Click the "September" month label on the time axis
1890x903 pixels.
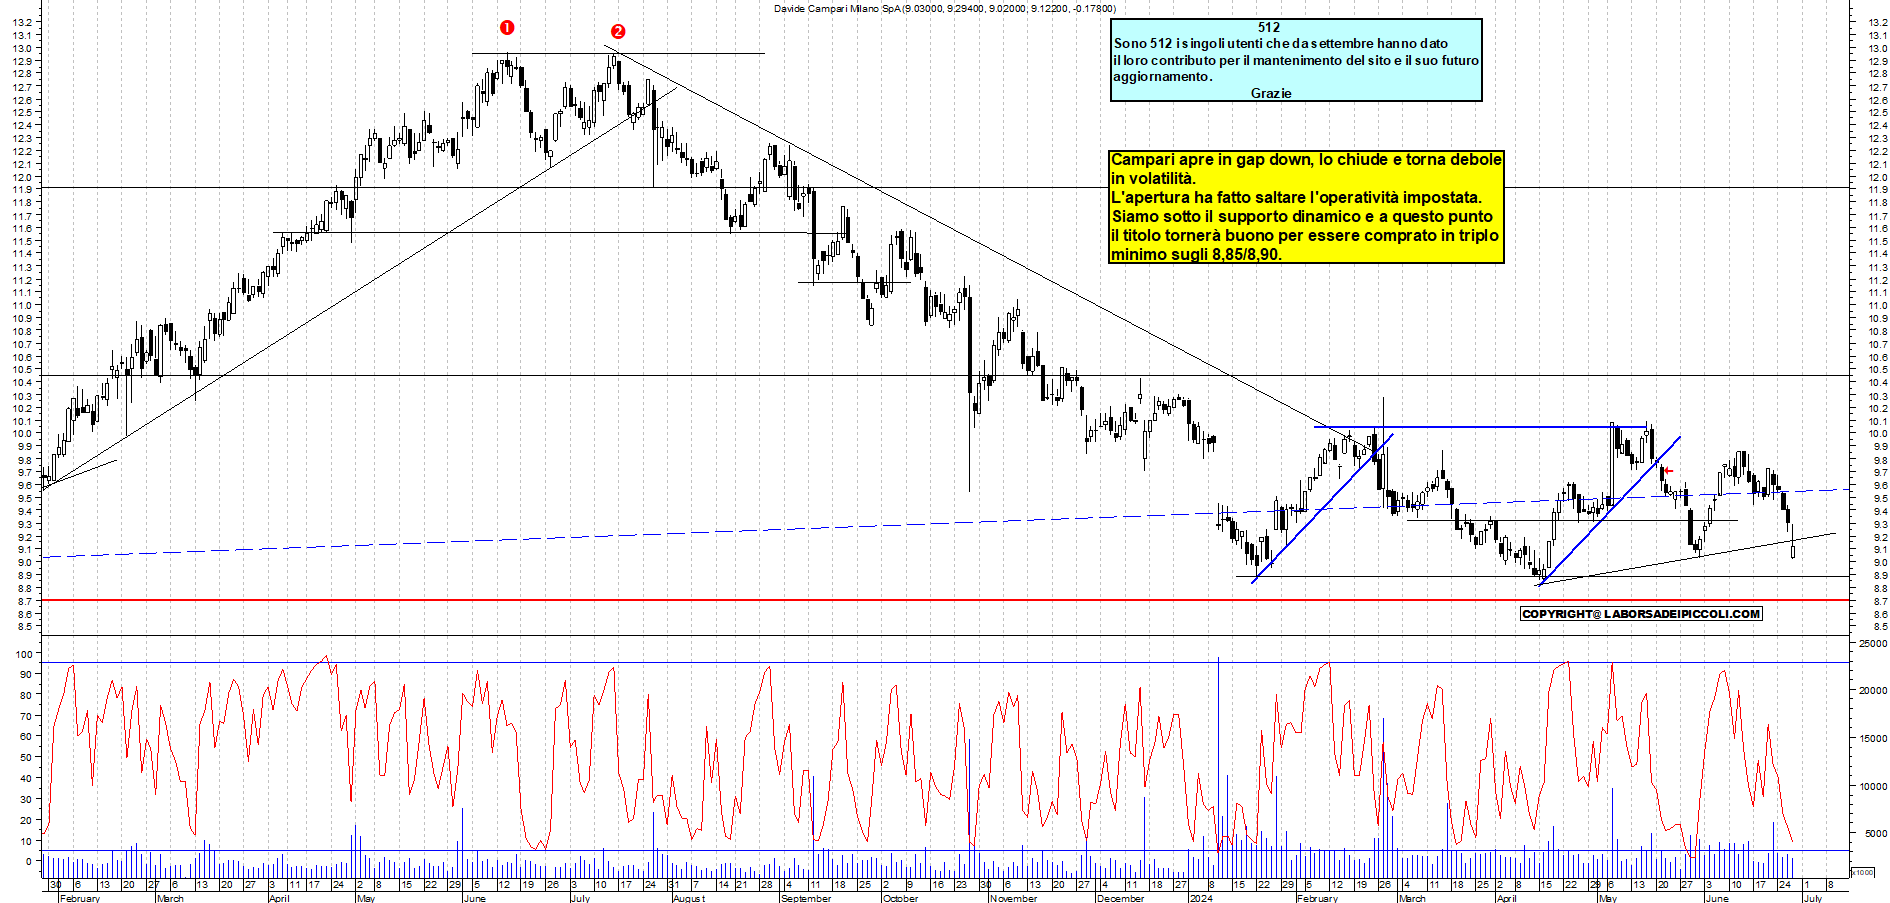click(x=805, y=898)
